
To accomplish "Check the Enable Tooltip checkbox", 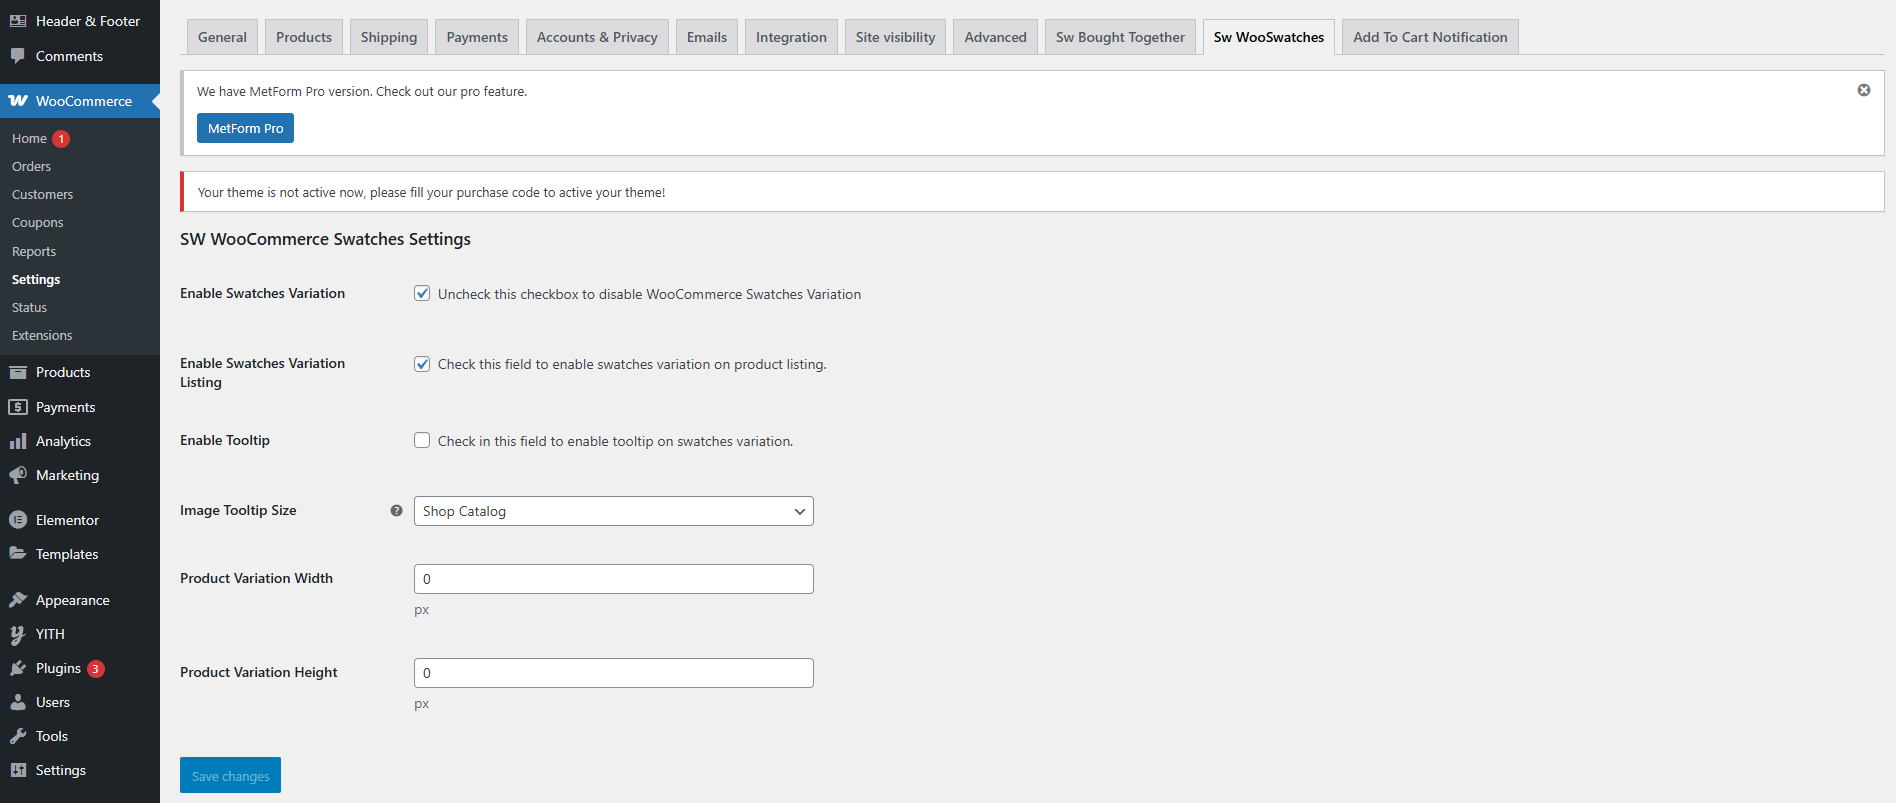I will coord(422,441).
